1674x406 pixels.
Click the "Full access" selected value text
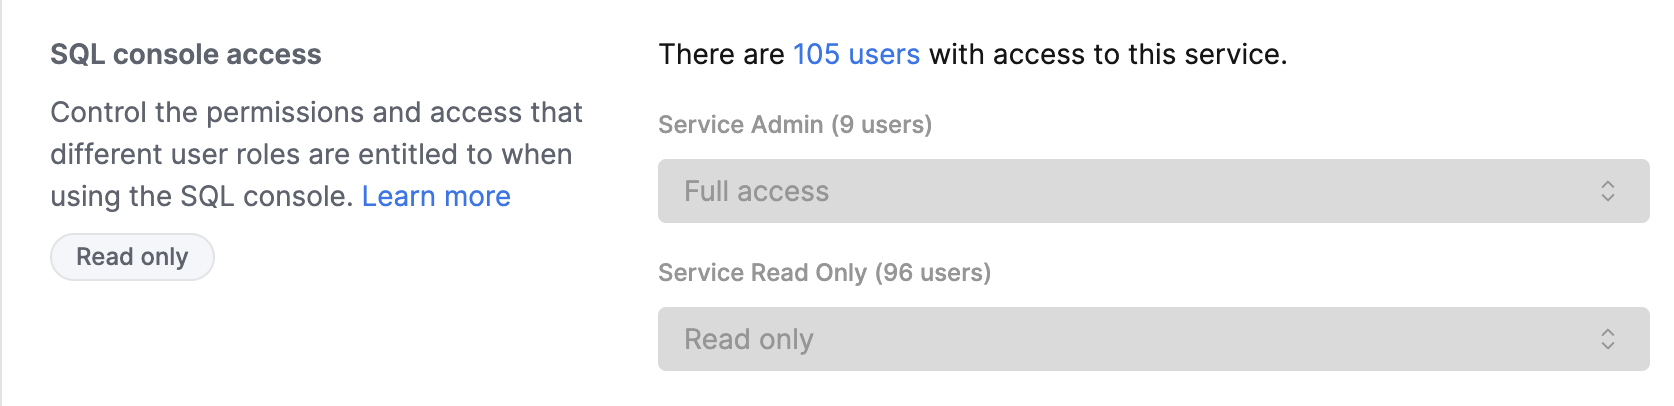tap(756, 191)
